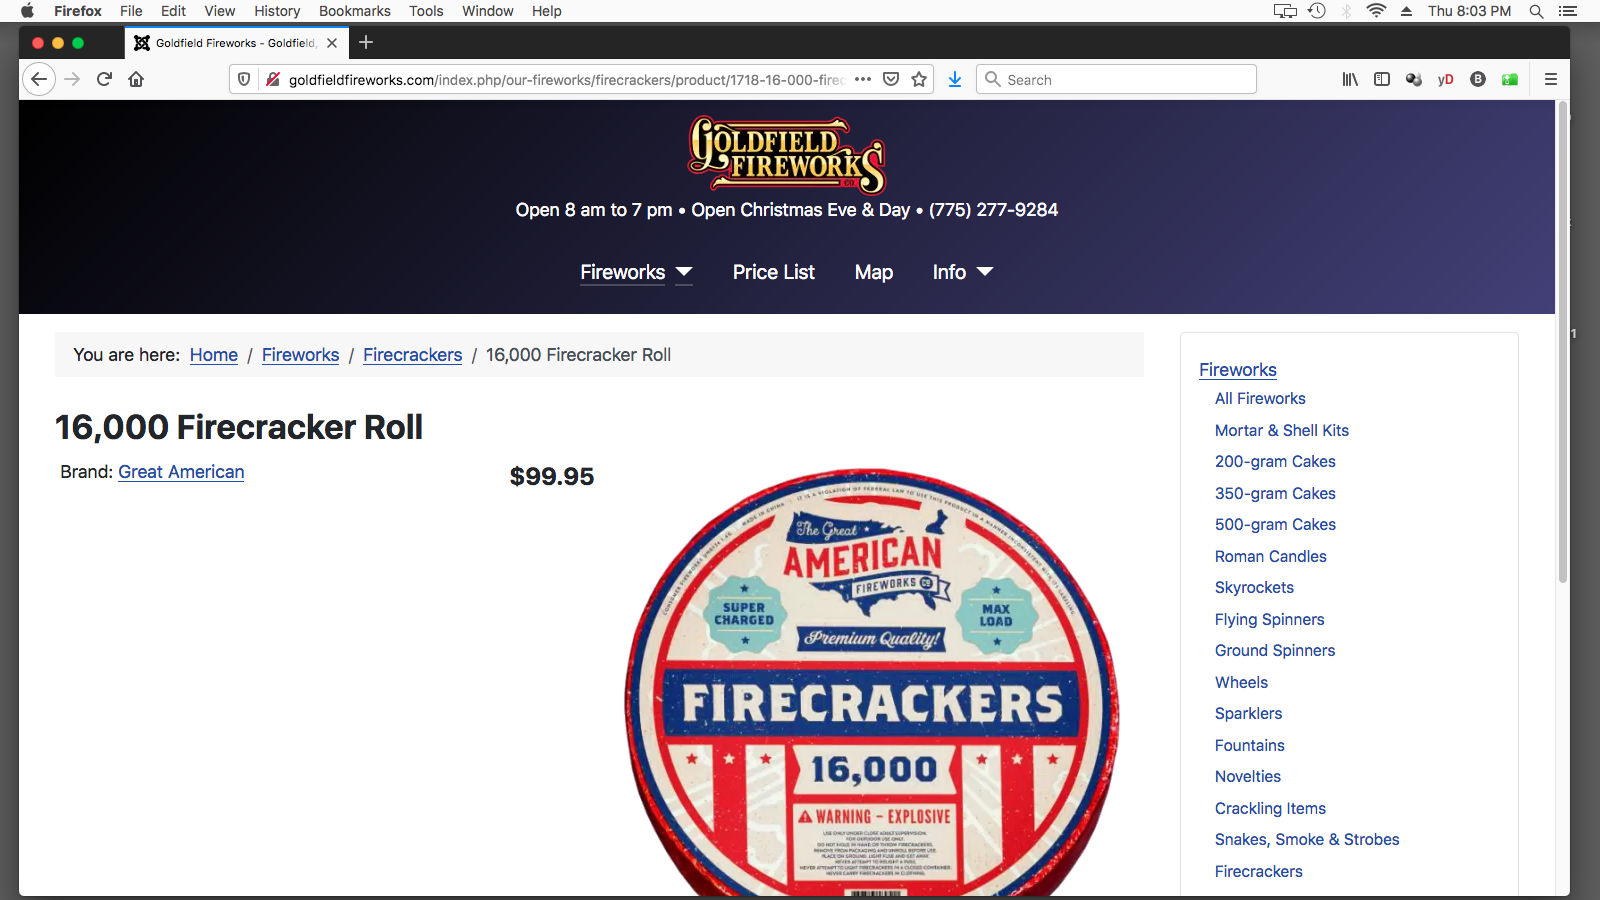
Task: Open the Price List page
Action: 774,272
